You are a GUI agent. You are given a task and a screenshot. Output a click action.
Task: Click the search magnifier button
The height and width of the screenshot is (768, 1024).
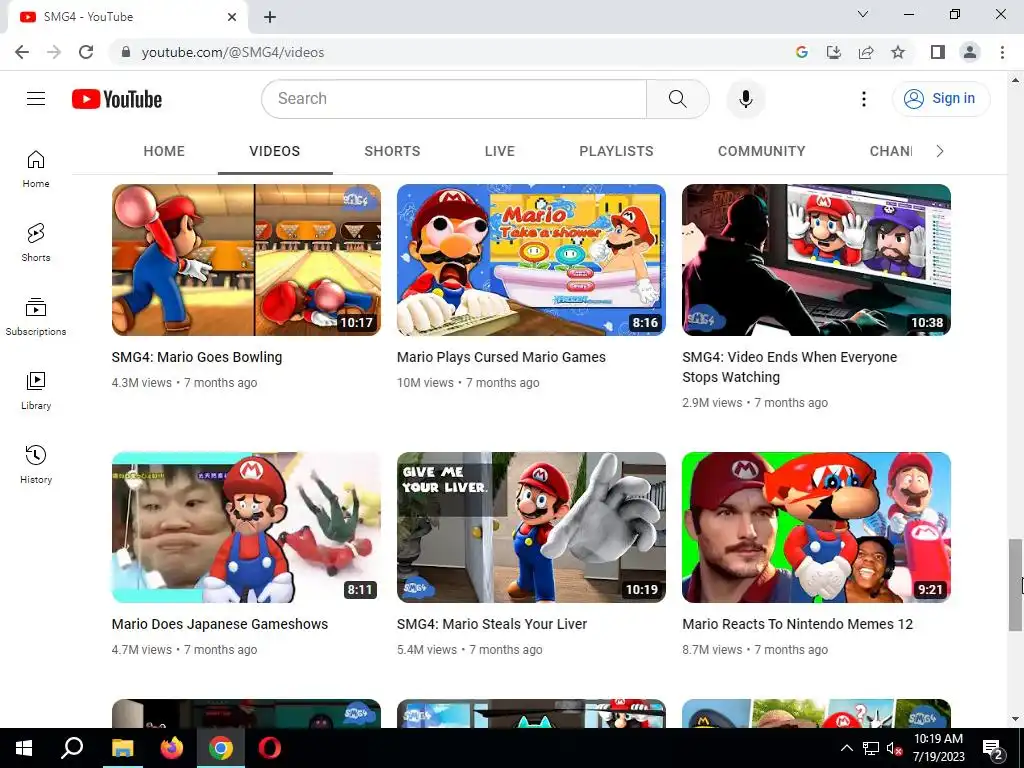[677, 99]
